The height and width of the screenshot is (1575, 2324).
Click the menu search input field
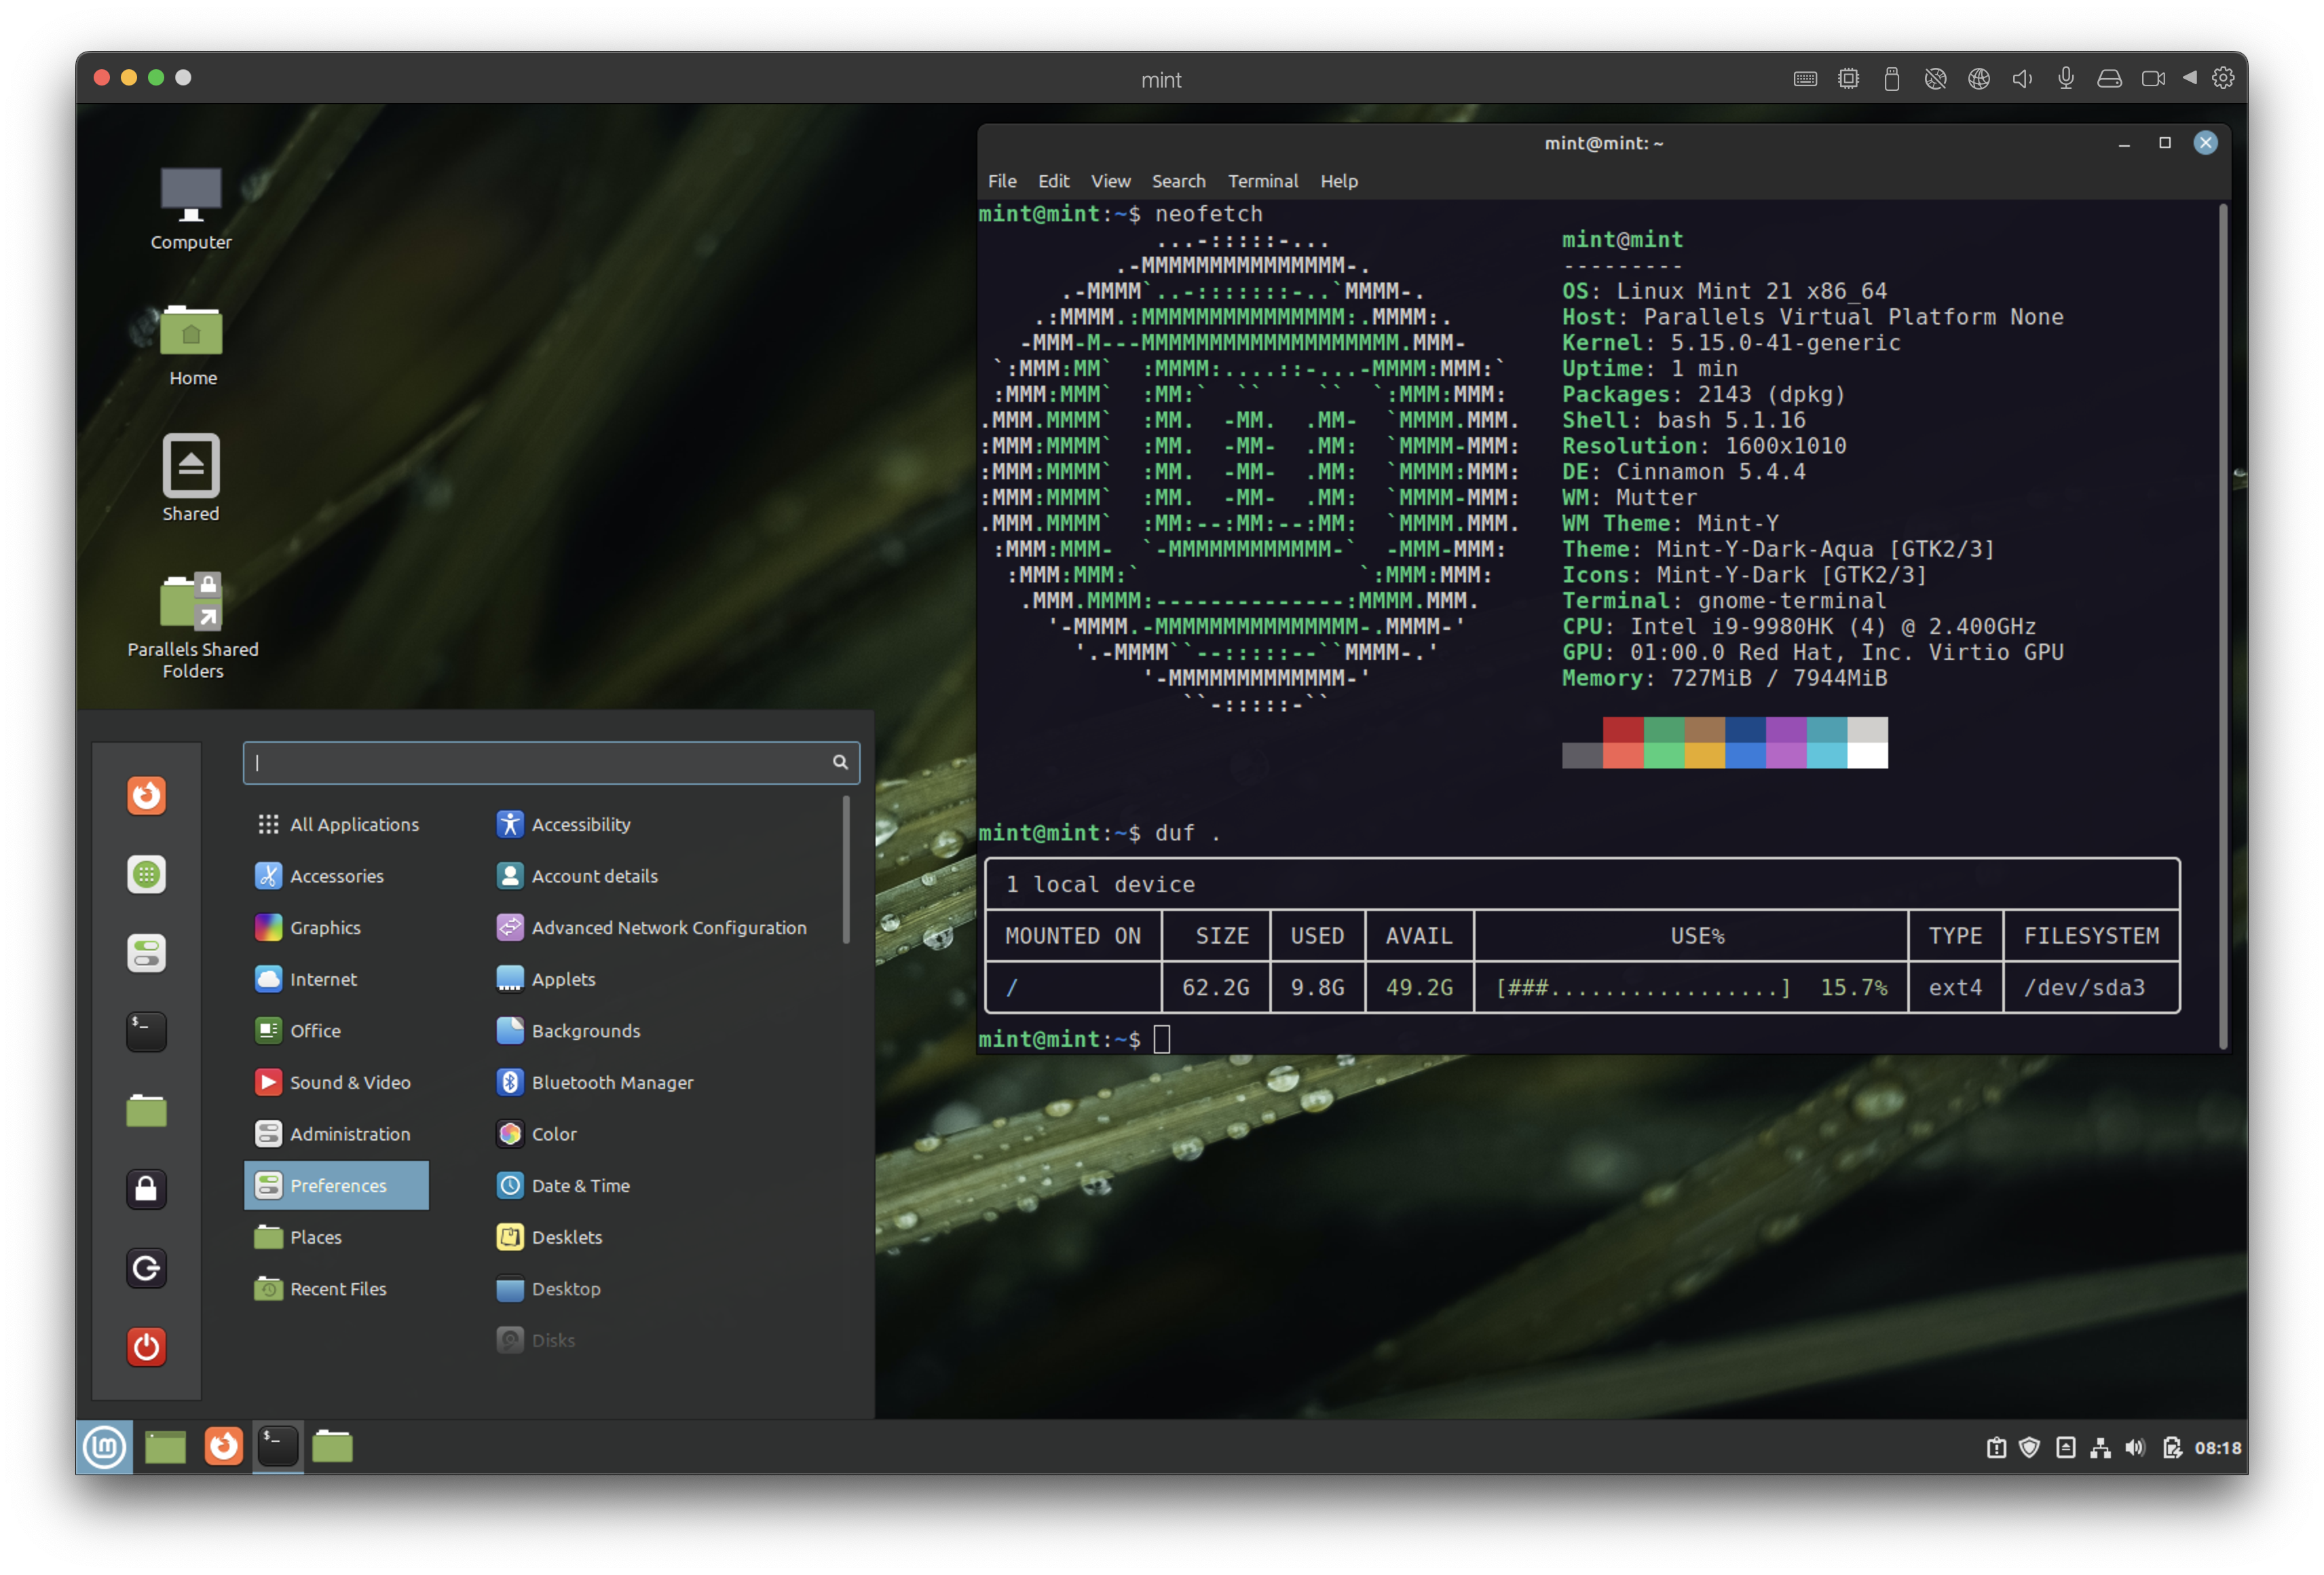click(x=551, y=763)
